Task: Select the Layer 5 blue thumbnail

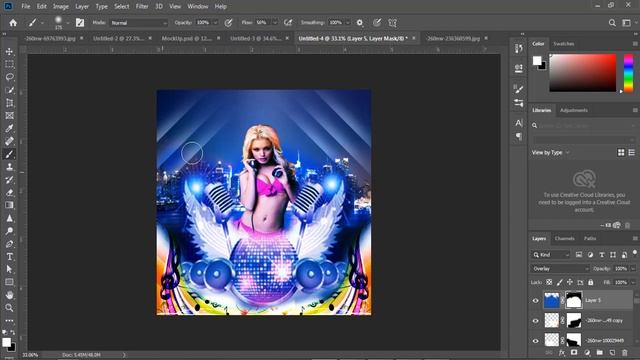Action: pos(551,300)
